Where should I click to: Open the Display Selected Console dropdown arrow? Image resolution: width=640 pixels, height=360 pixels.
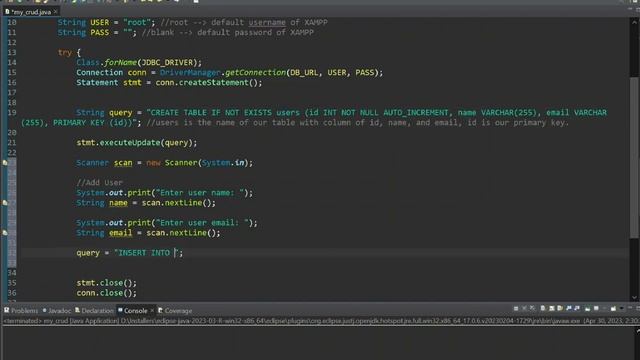(604, 308)
